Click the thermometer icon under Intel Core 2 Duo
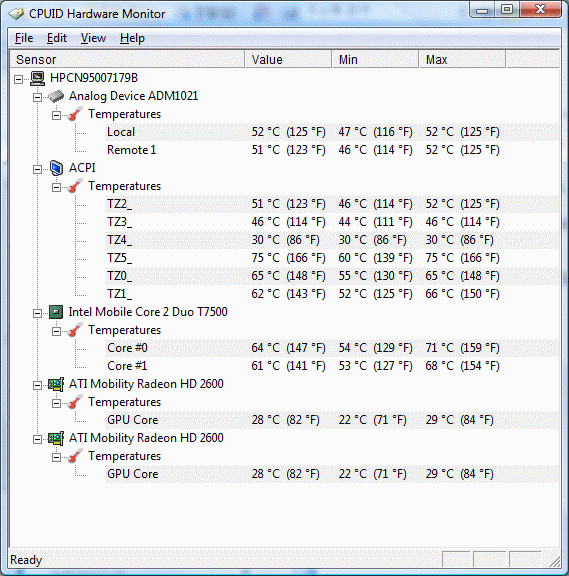569x576 pixels. (x=75, y=330)
